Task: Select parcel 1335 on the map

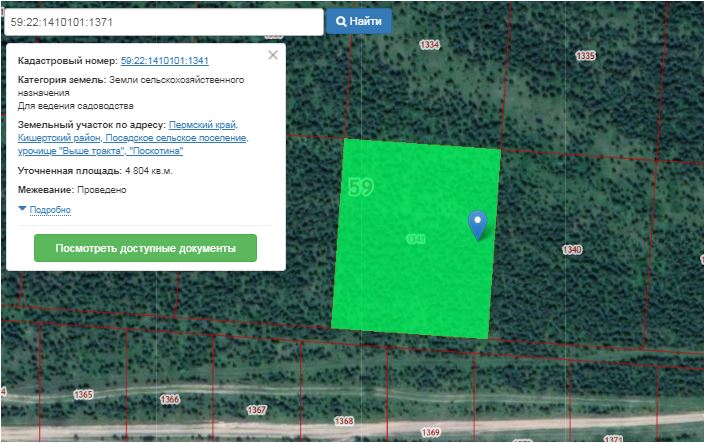Action: (x=586, y=55)
